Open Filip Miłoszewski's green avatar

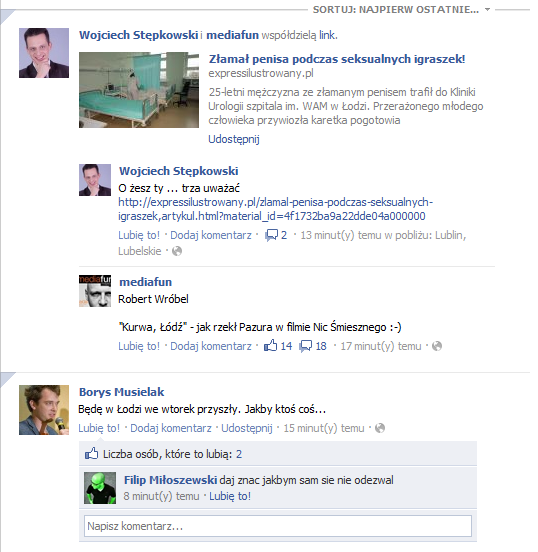(x=100, y=488)
